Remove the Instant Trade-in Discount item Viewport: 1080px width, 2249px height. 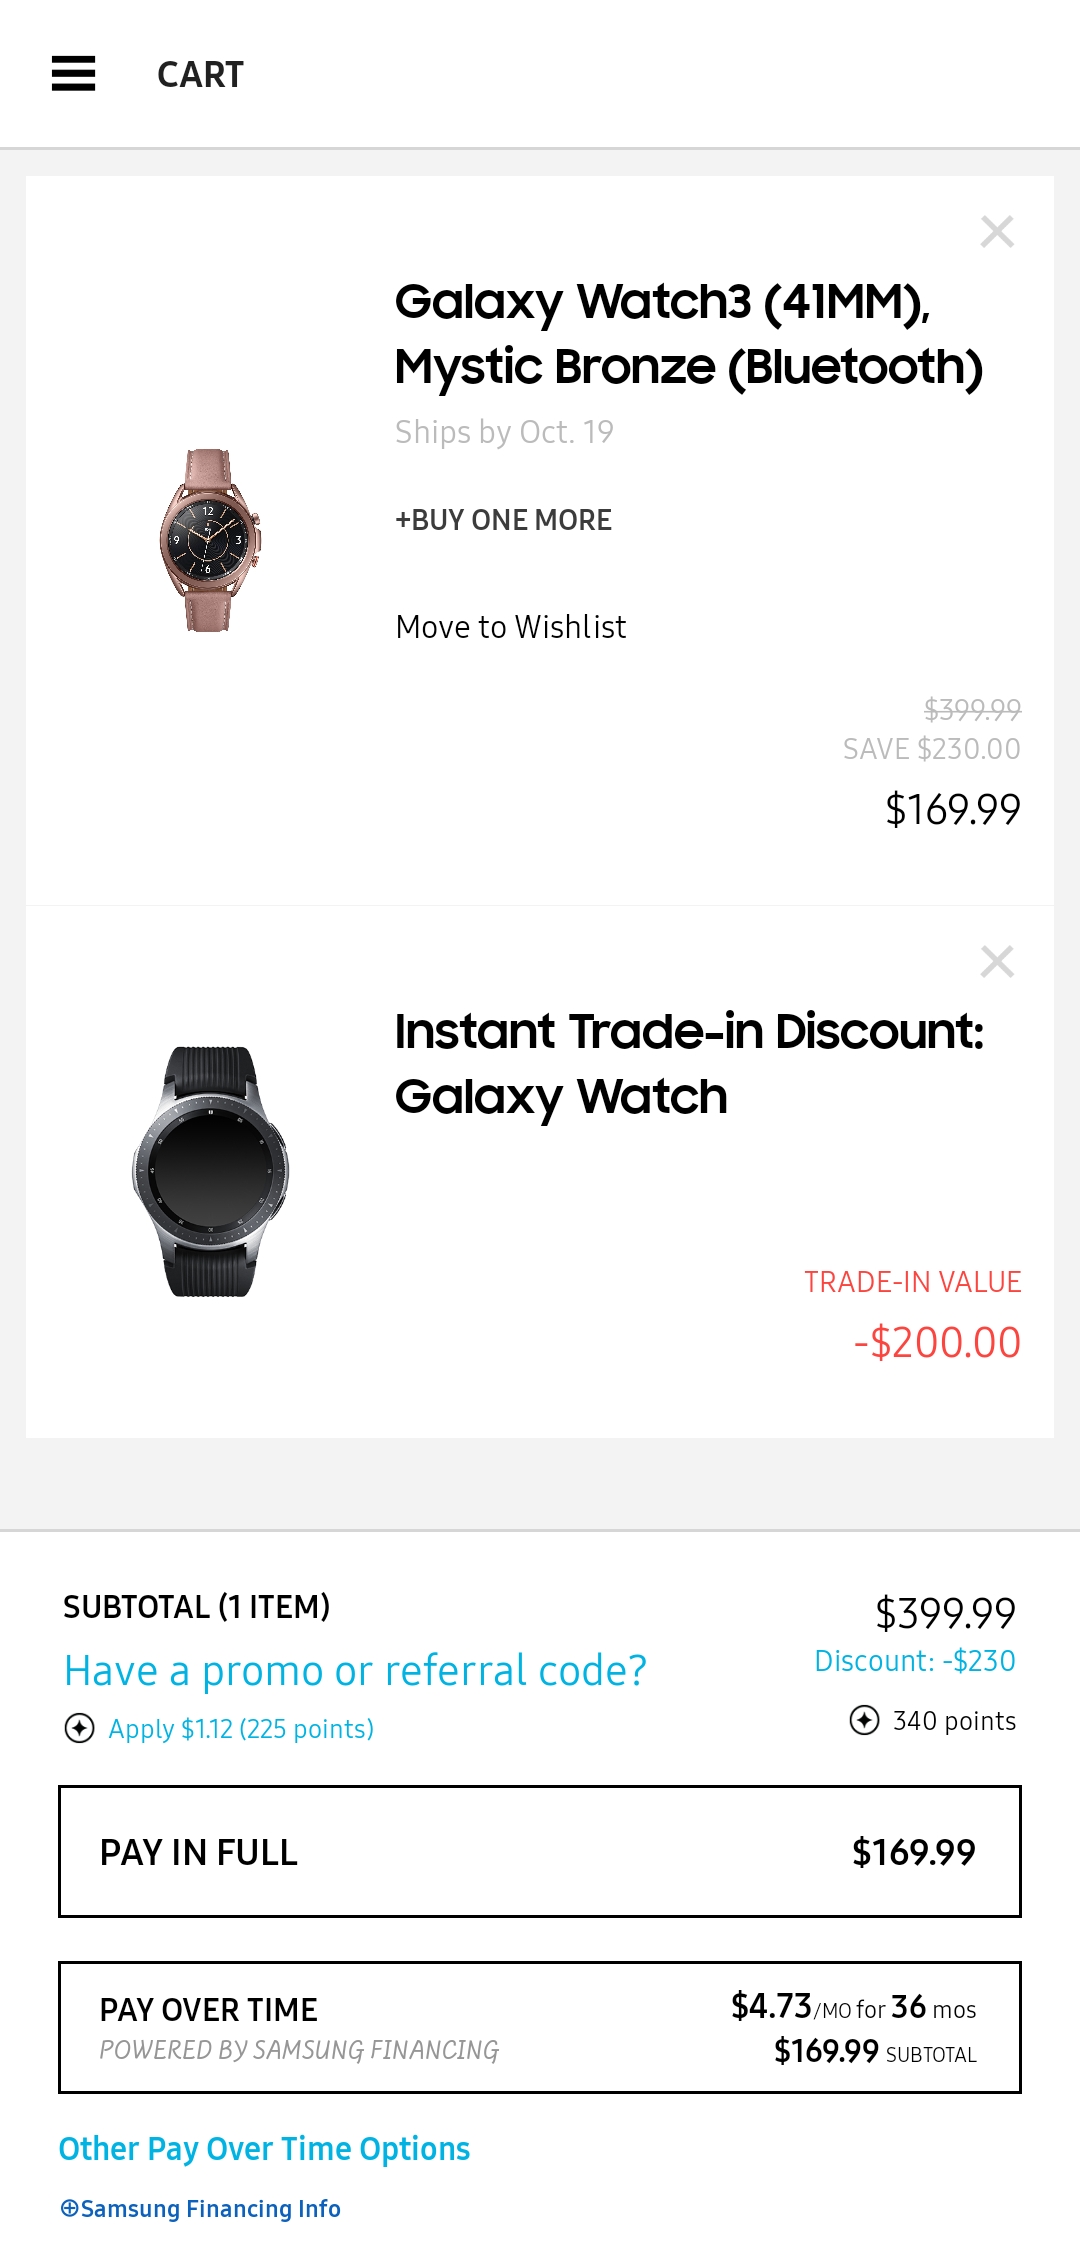click(997, 962)
